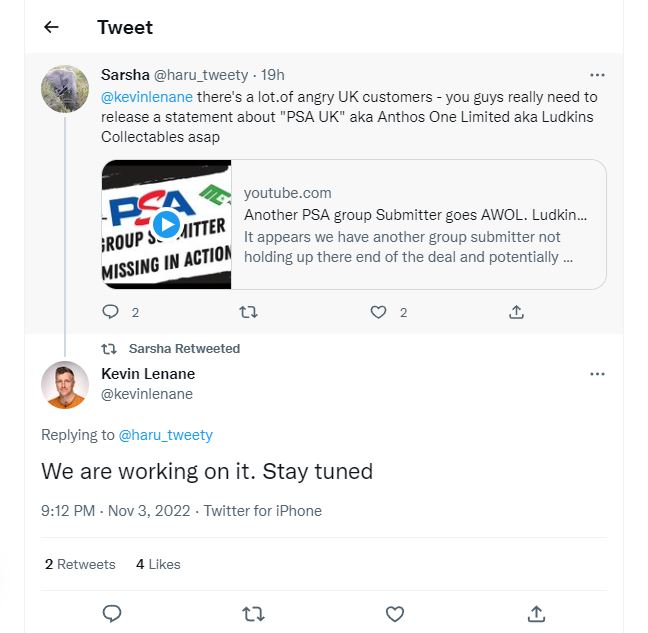Share Kevin Lenane's reply using the bottom share icon
This screenshot has height=633, width=648.
pyautogui.click(x=536, y=614)
